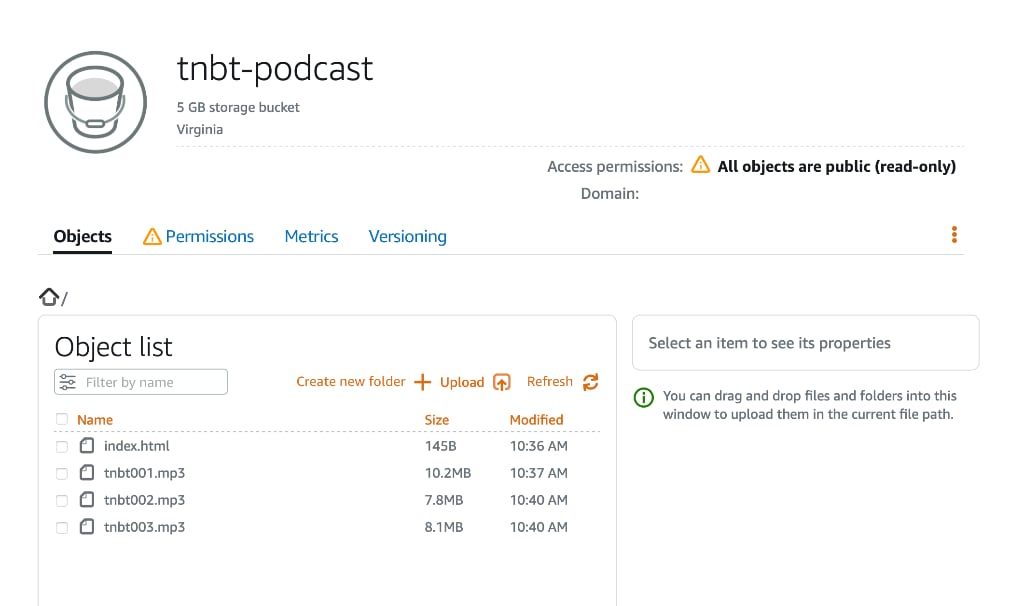Screen dimensions: 1024x606
Task: Click the file icon beside index.html
Action: click(87, 446)
